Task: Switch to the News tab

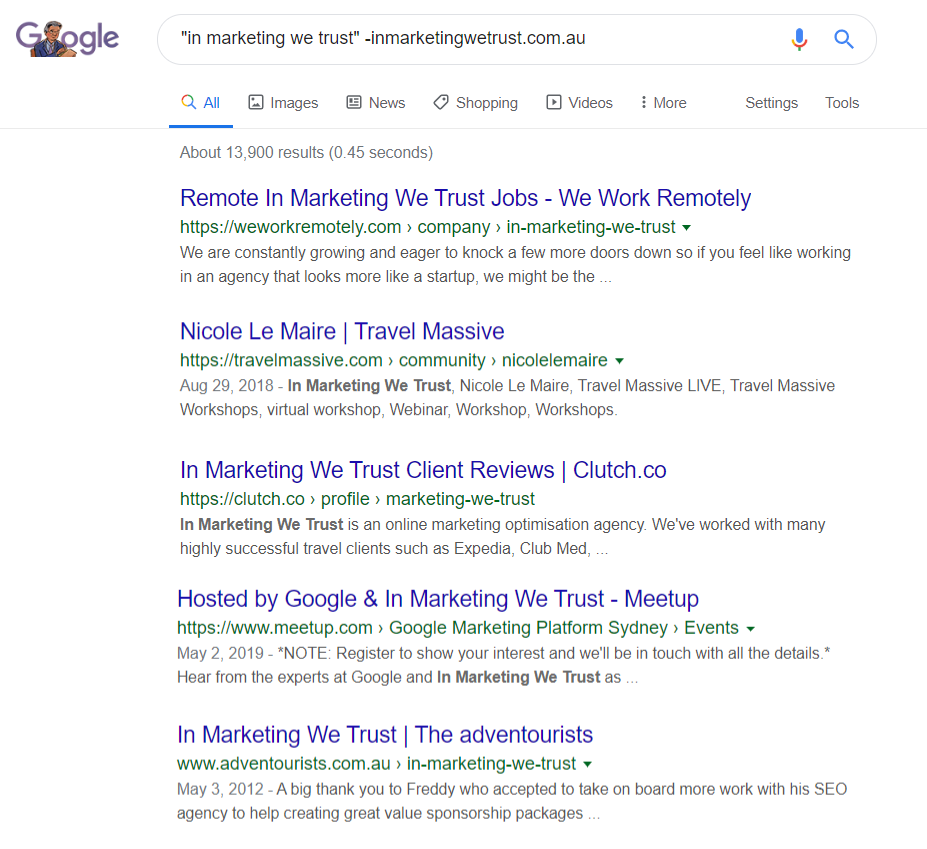Action: [375, 103]
